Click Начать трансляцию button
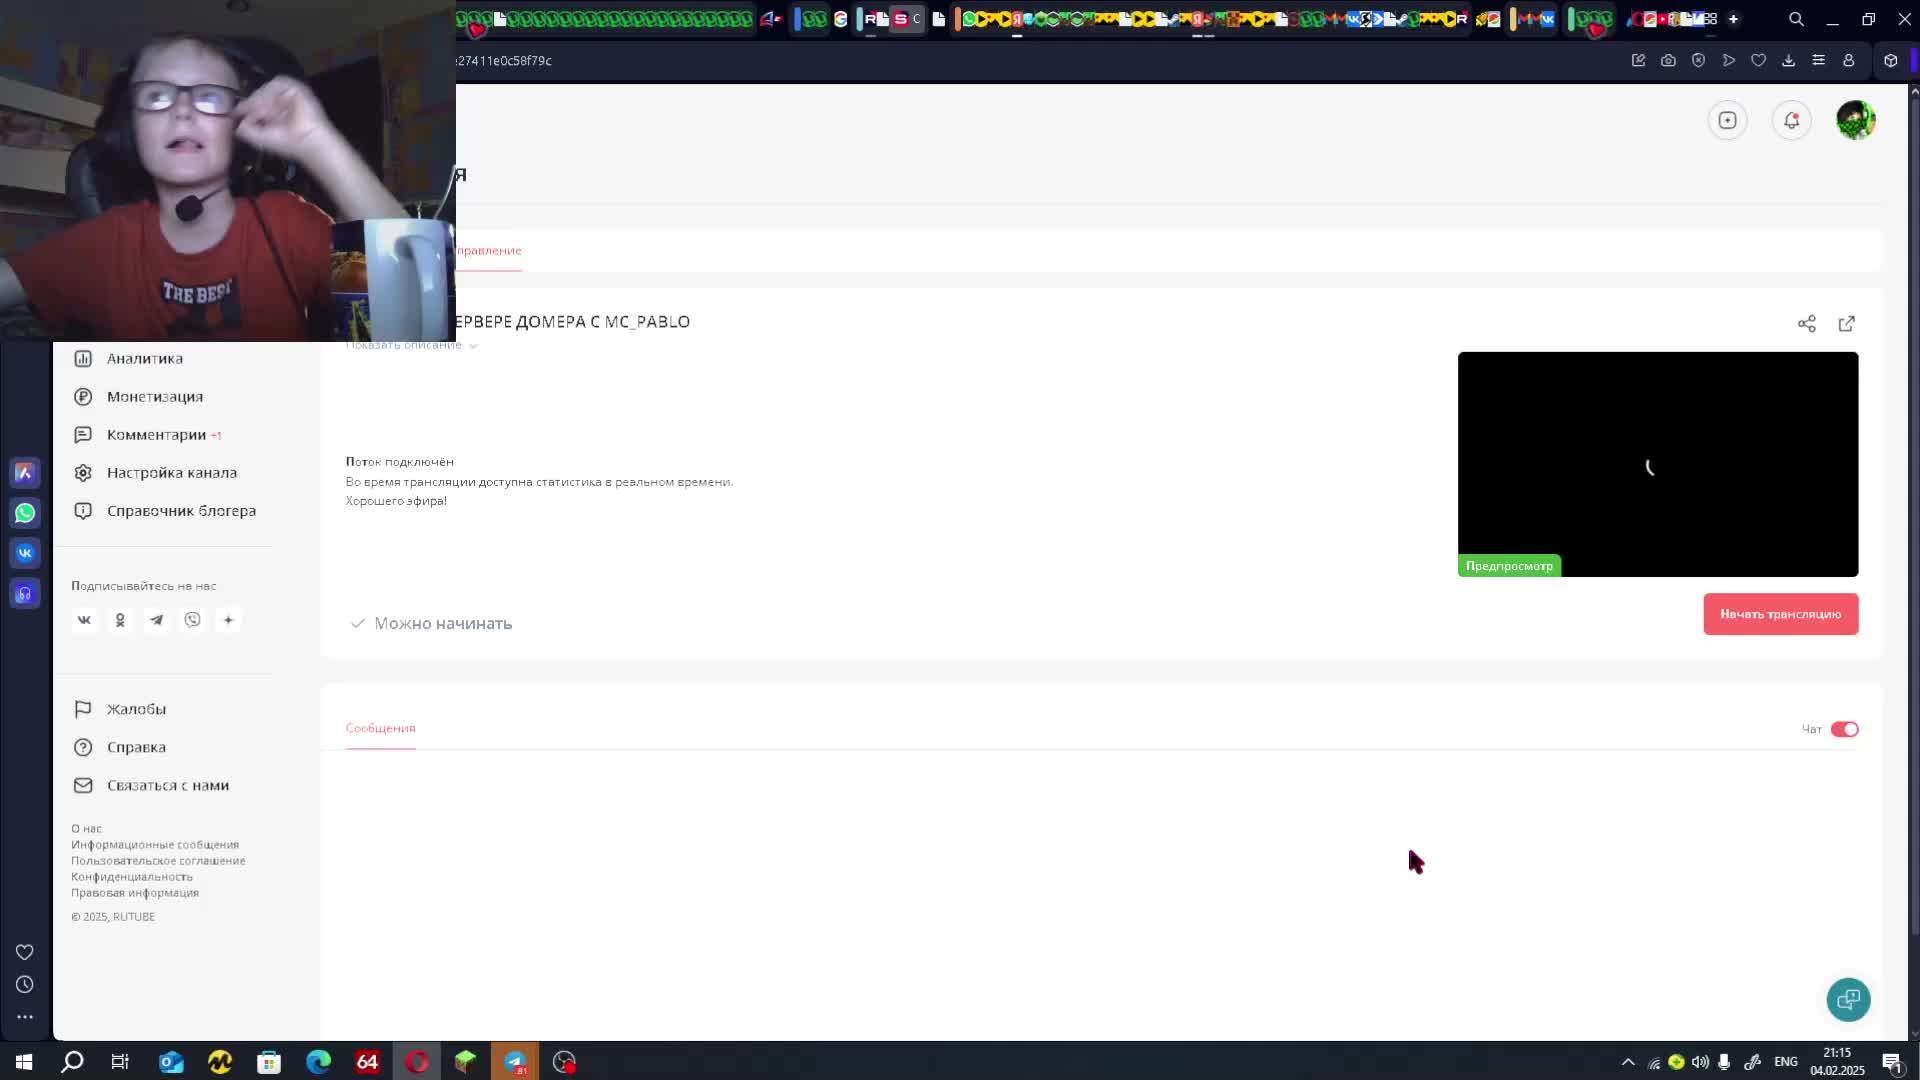 pos(1780,614)
